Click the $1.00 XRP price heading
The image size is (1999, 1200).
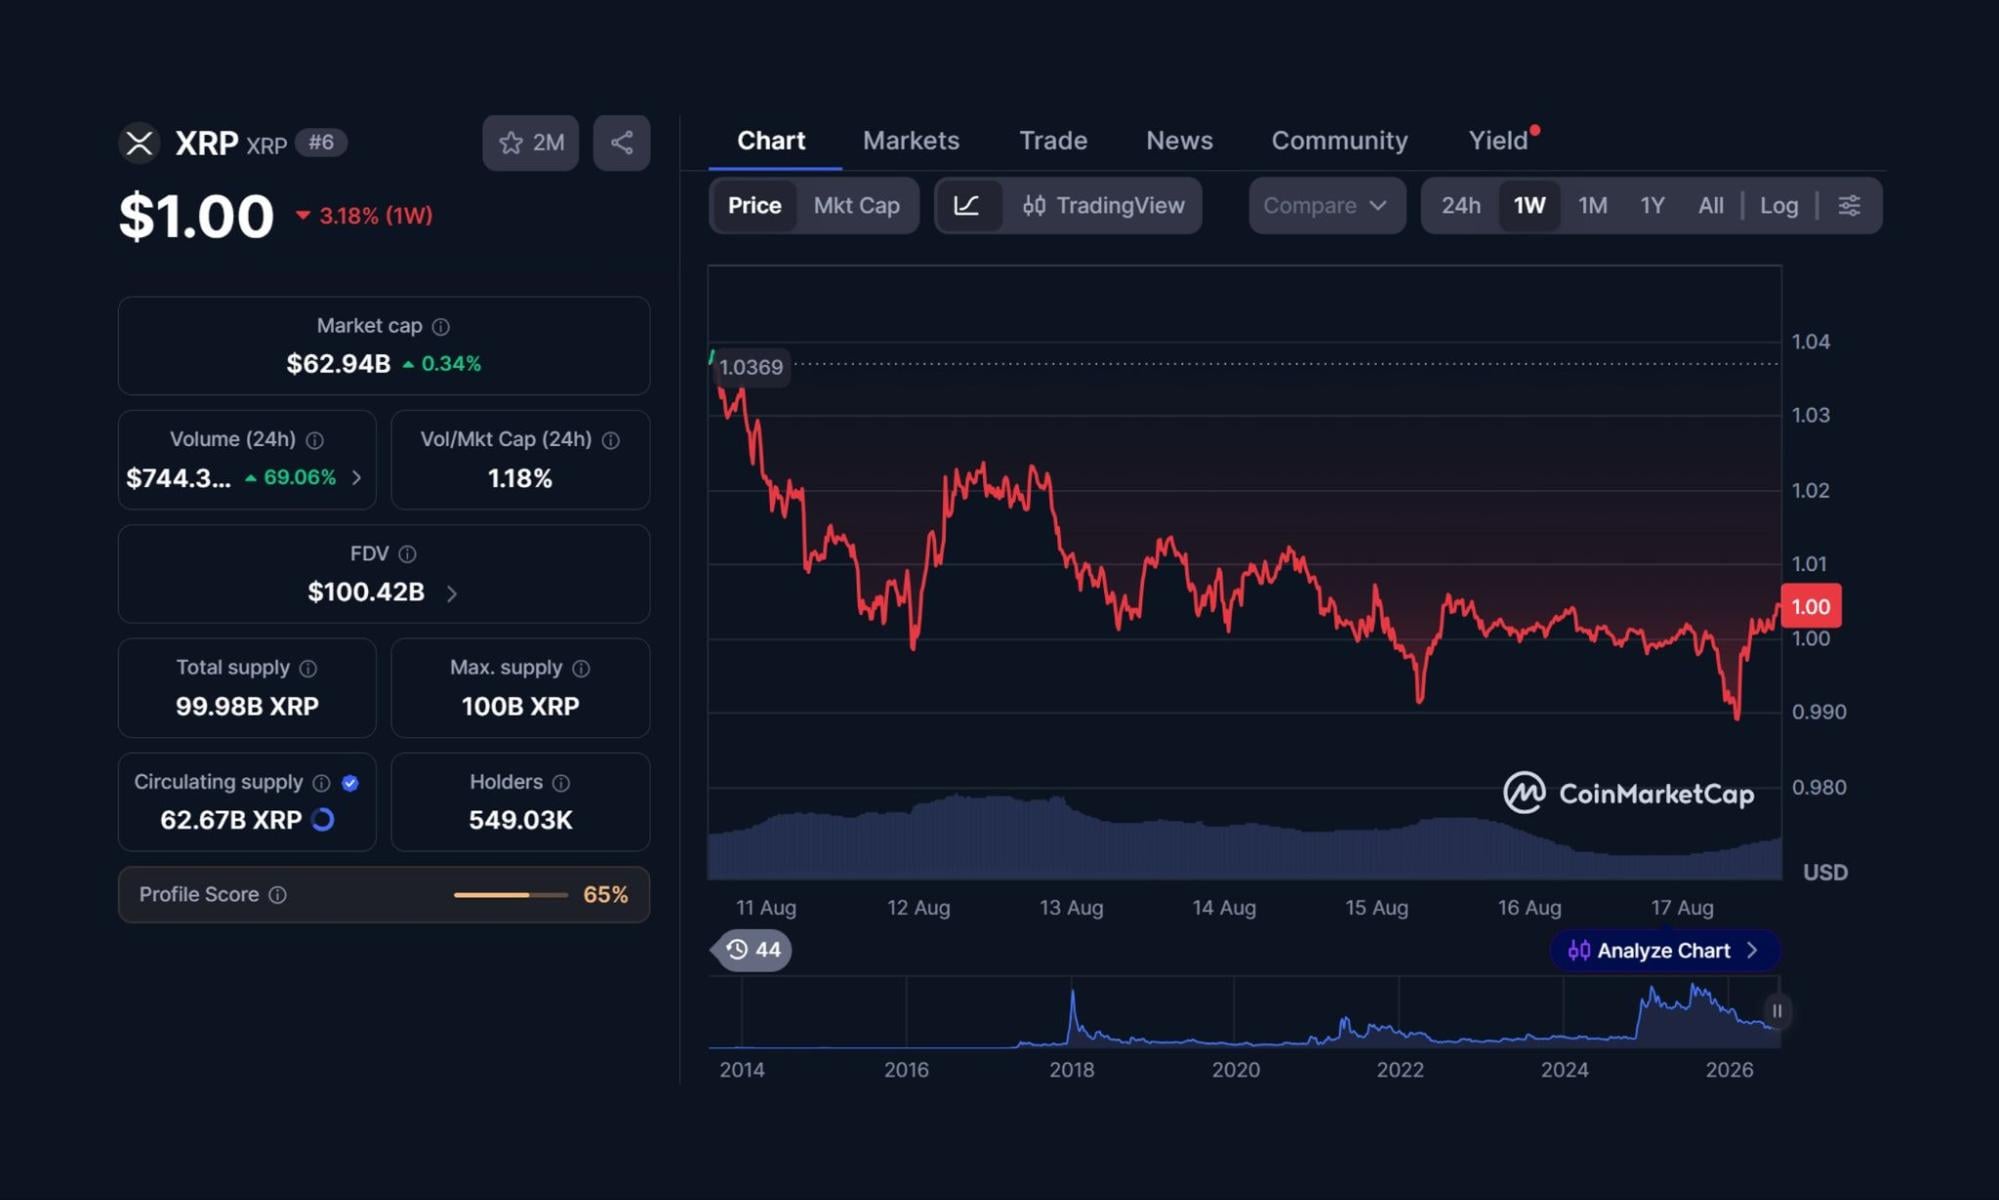click(x=196, y=216)
